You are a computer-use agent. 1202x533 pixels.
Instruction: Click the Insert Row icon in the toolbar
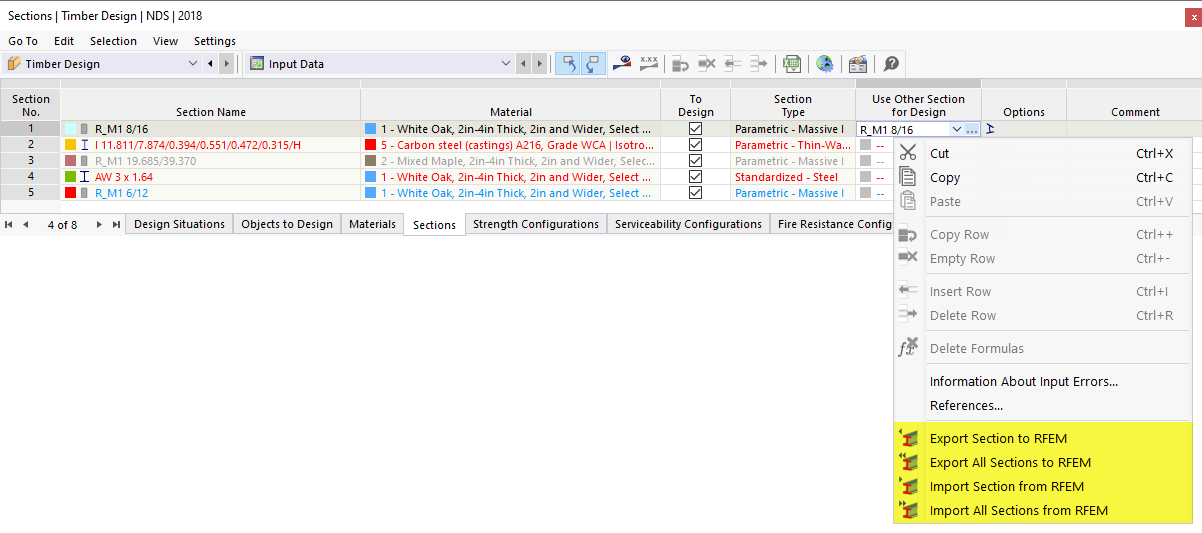733,64
